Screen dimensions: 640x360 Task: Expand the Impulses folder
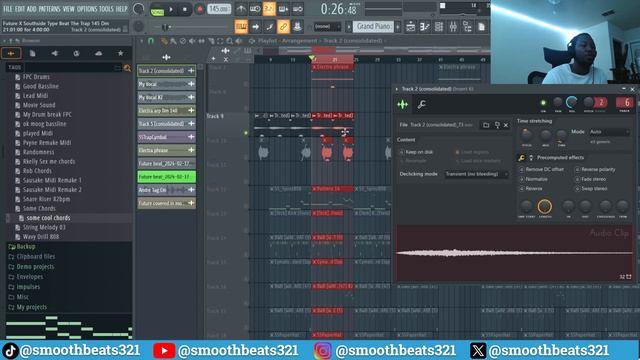[28, 287]
